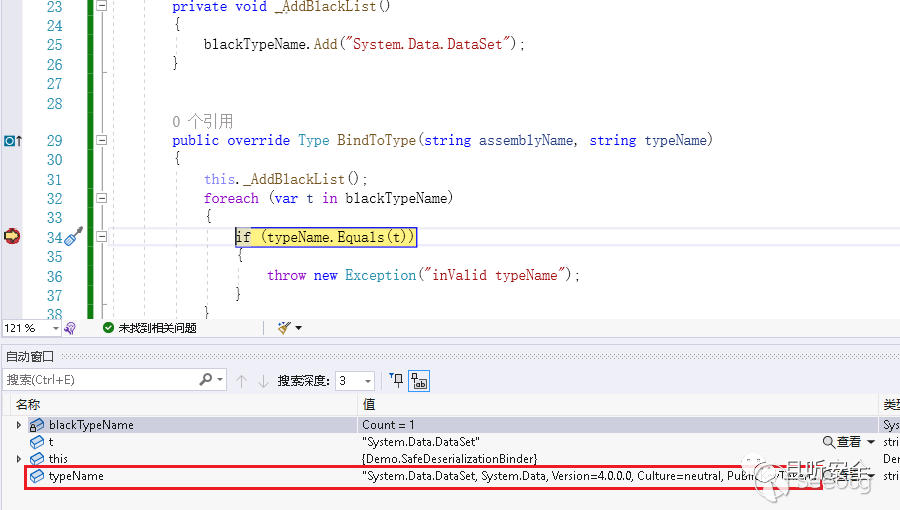Click the previous search result up arrow
Screen dimensions: 900x510
tap(241, 381)
